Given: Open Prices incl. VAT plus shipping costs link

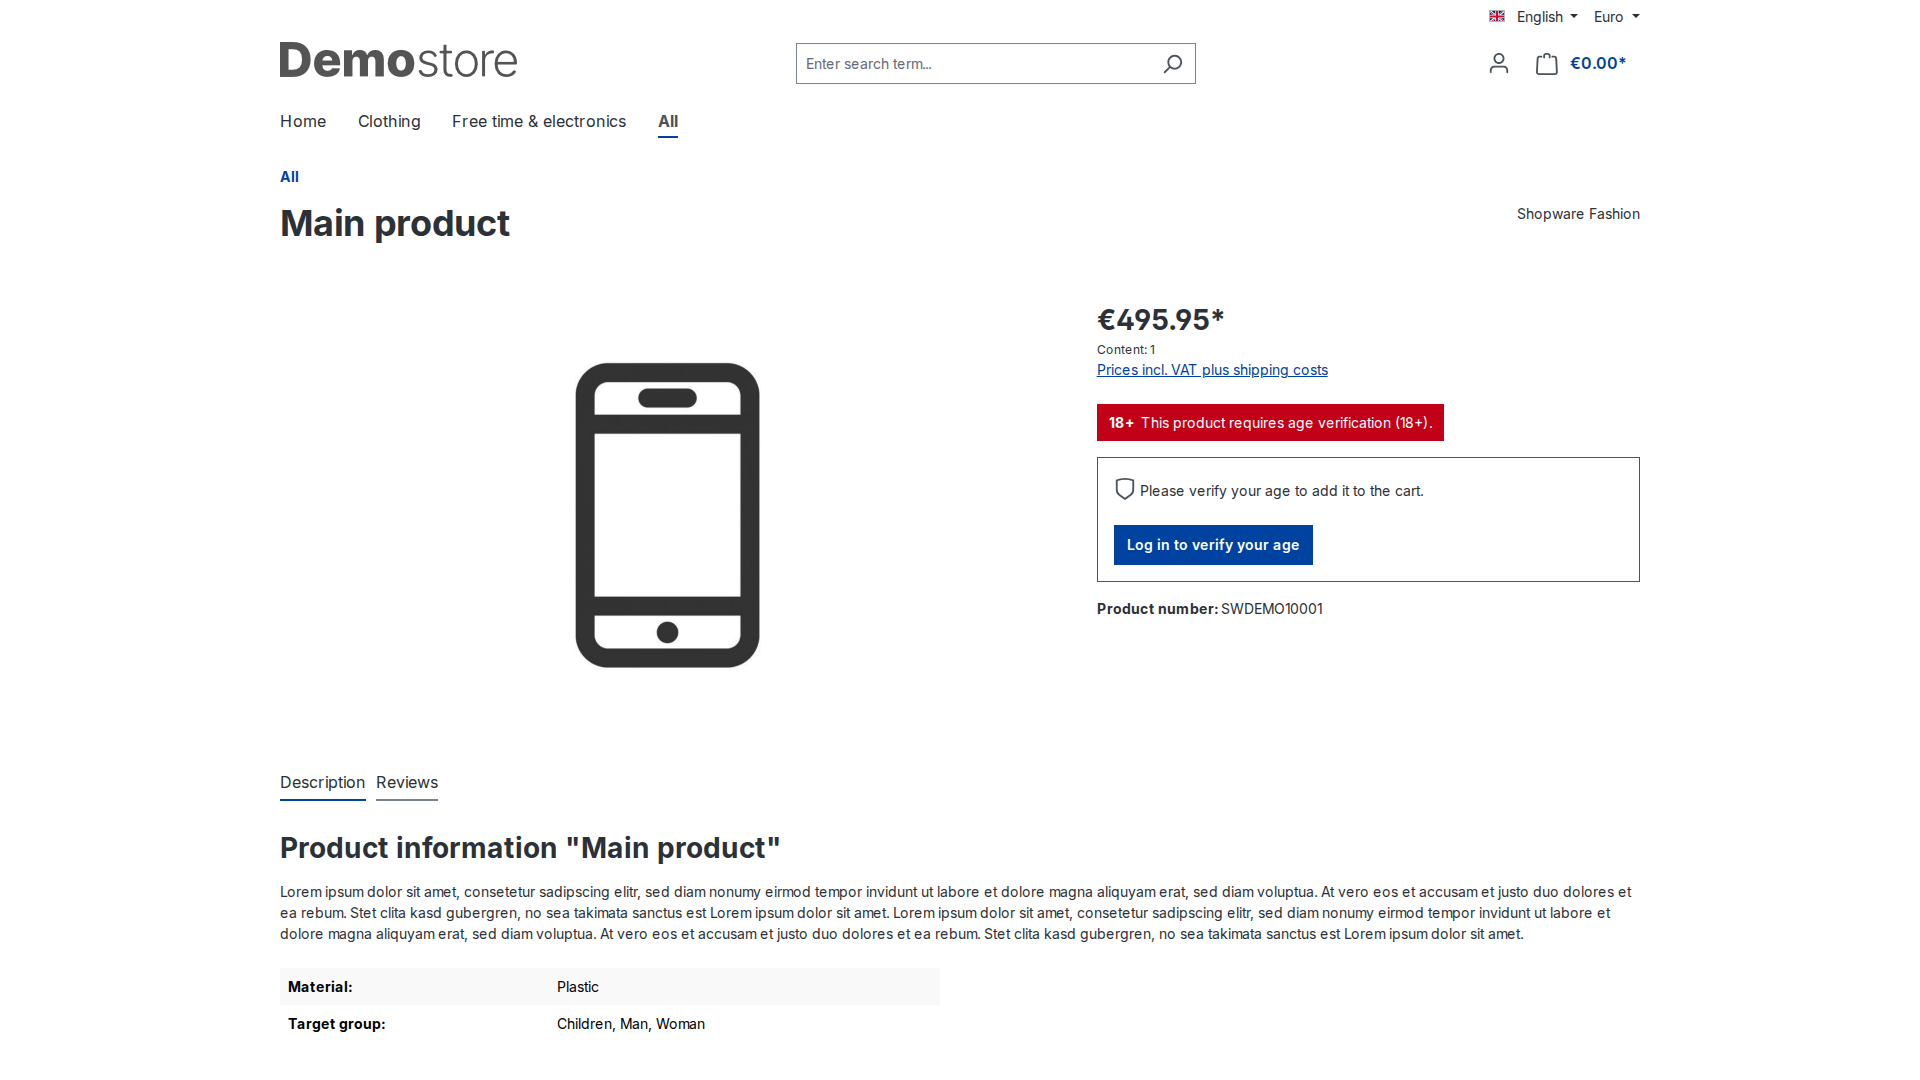Looking at the screenshot, I should point(1212,370).
